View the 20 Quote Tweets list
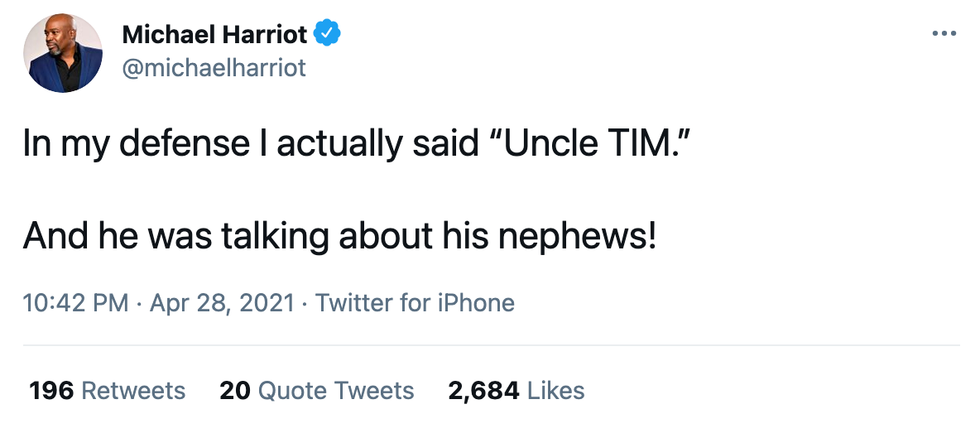980x429 pixels. (x=316, y=390)
